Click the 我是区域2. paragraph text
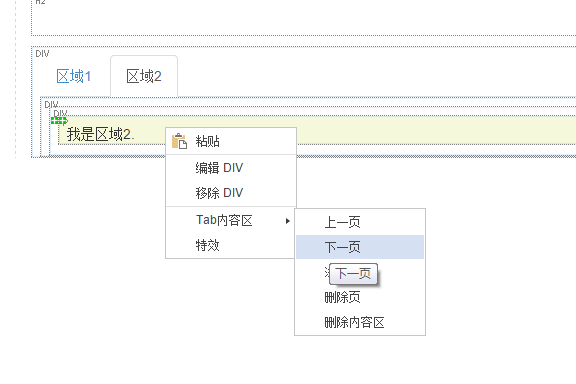Screen dimensions: 576x384 pyautogui.click(x=100, y=134)
